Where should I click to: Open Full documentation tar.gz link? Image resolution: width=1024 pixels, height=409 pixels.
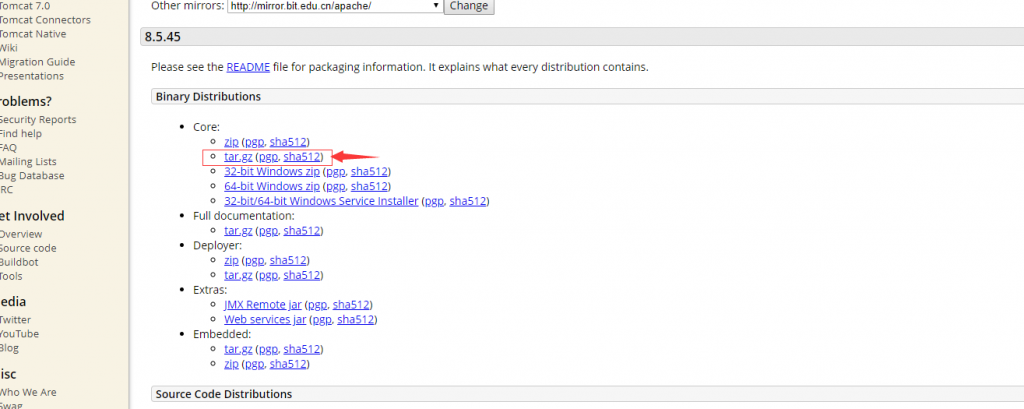pos(238,230)
